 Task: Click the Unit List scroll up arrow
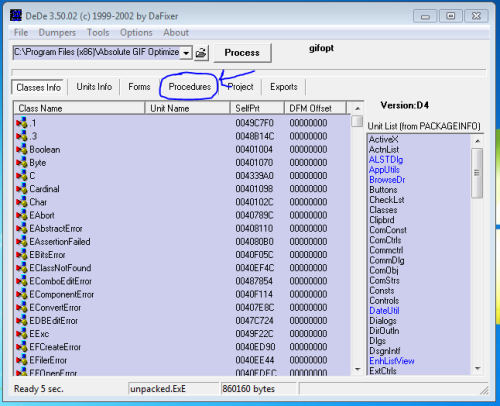pos(477,141)
